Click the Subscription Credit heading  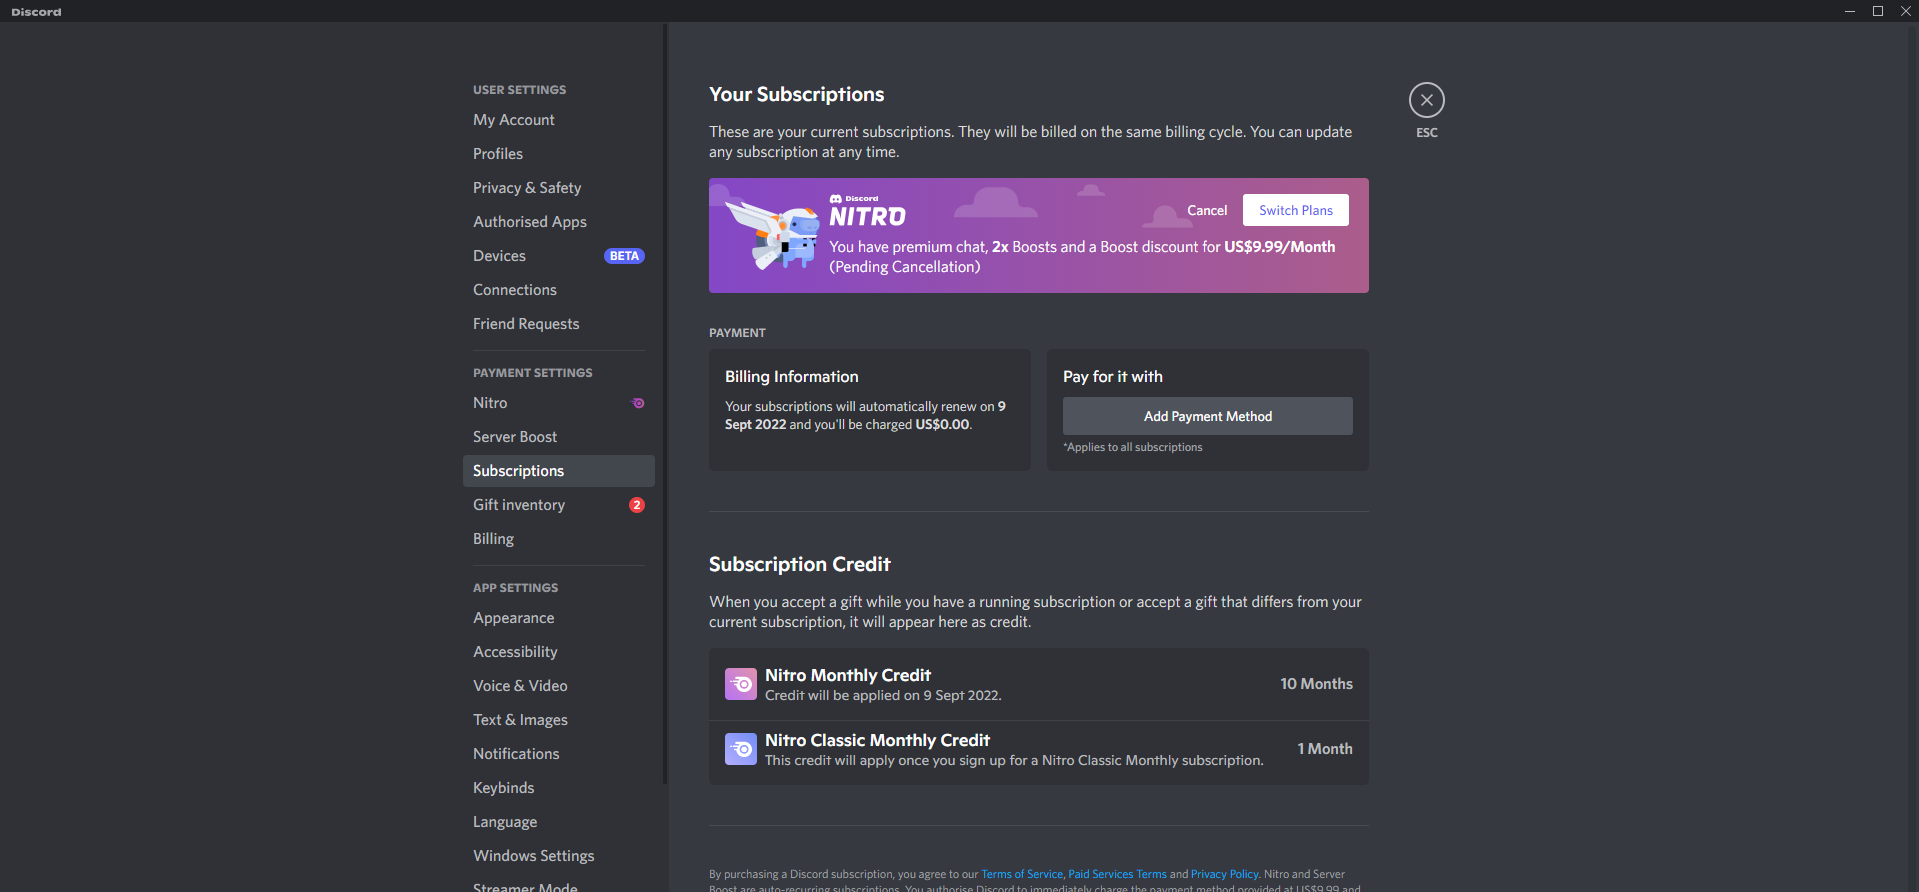(x=799, y=564)
